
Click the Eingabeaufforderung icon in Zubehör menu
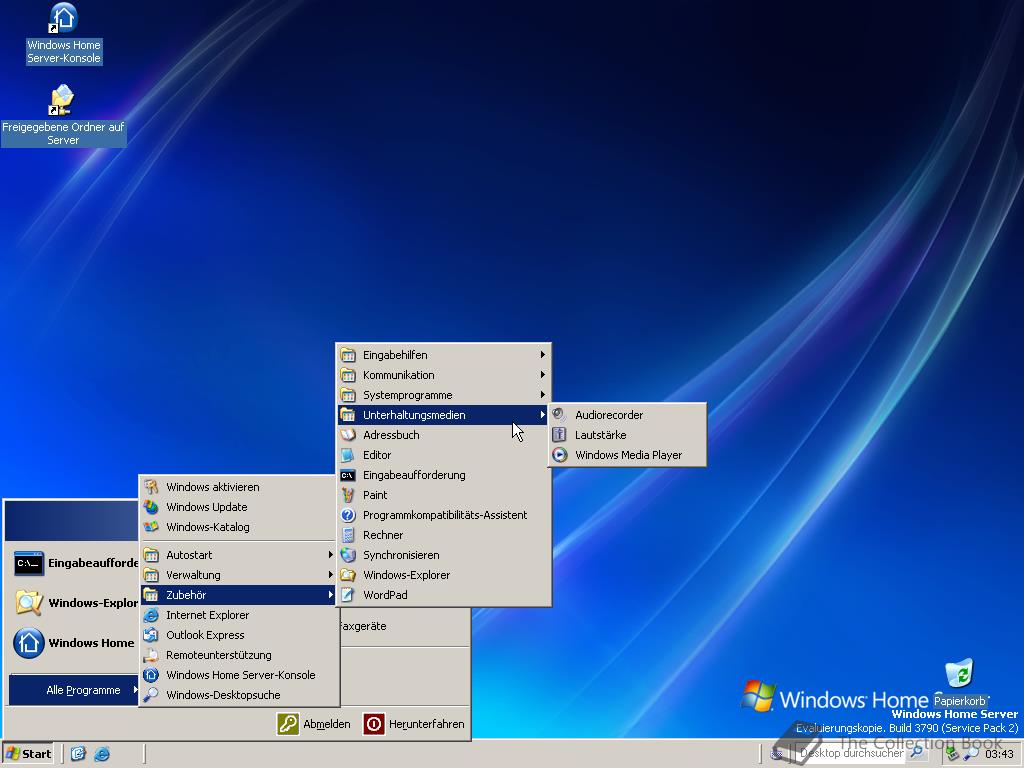[348, 475]
